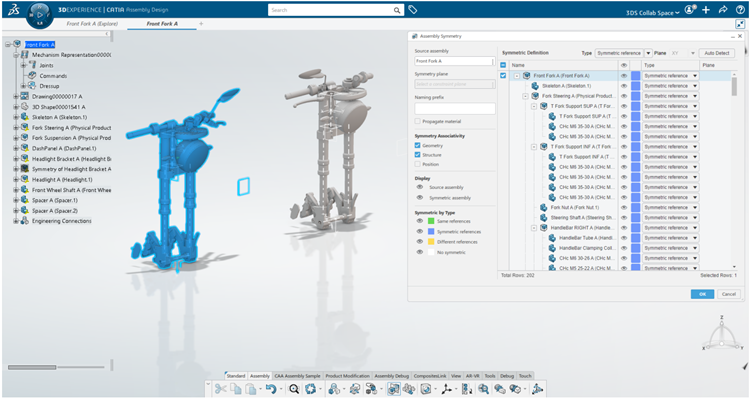Click the Cut scissors icon in bottom toolbar
Image resolution: width=752 pixels, height=400 pixels.
220,388
